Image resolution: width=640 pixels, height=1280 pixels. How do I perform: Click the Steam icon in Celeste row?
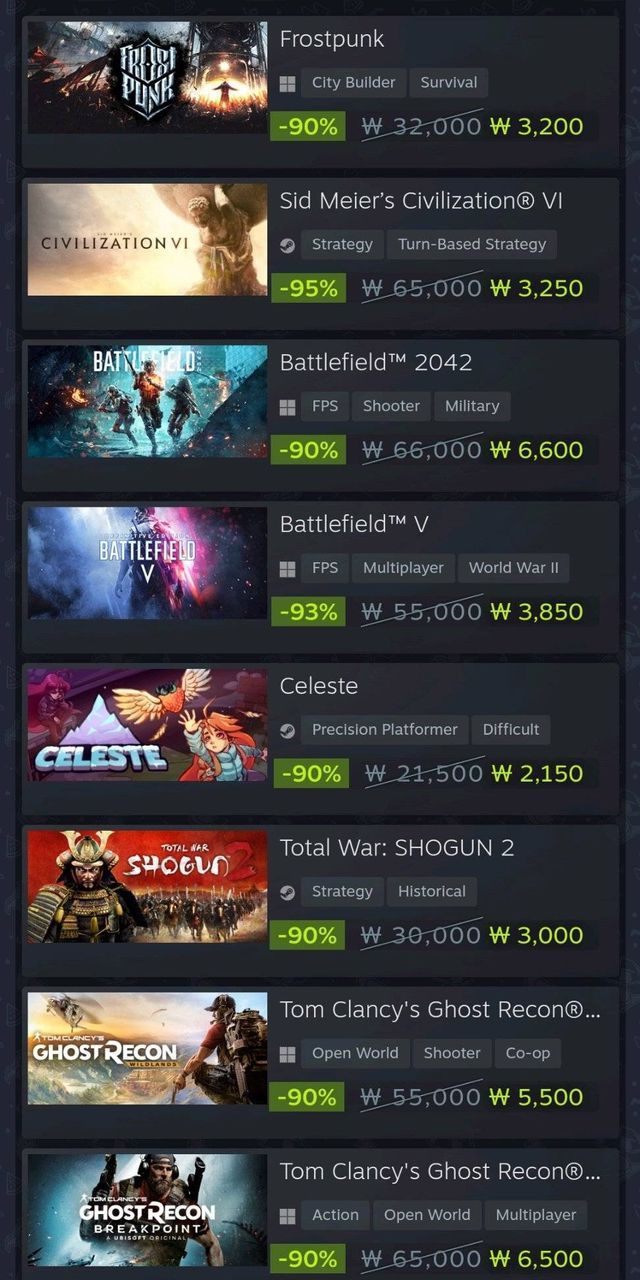(x=287, y=731)
